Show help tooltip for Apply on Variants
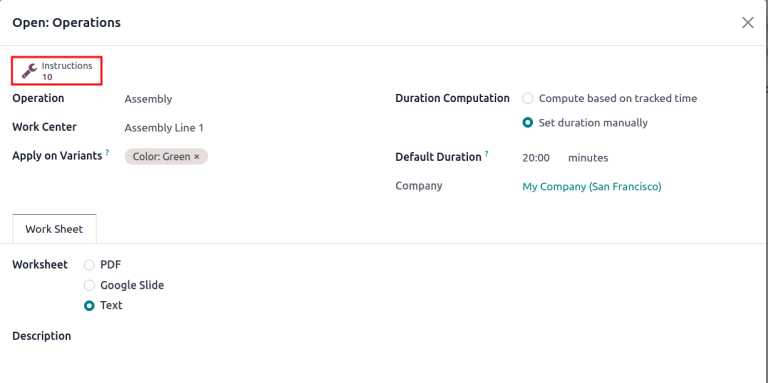 pos(107,153)
